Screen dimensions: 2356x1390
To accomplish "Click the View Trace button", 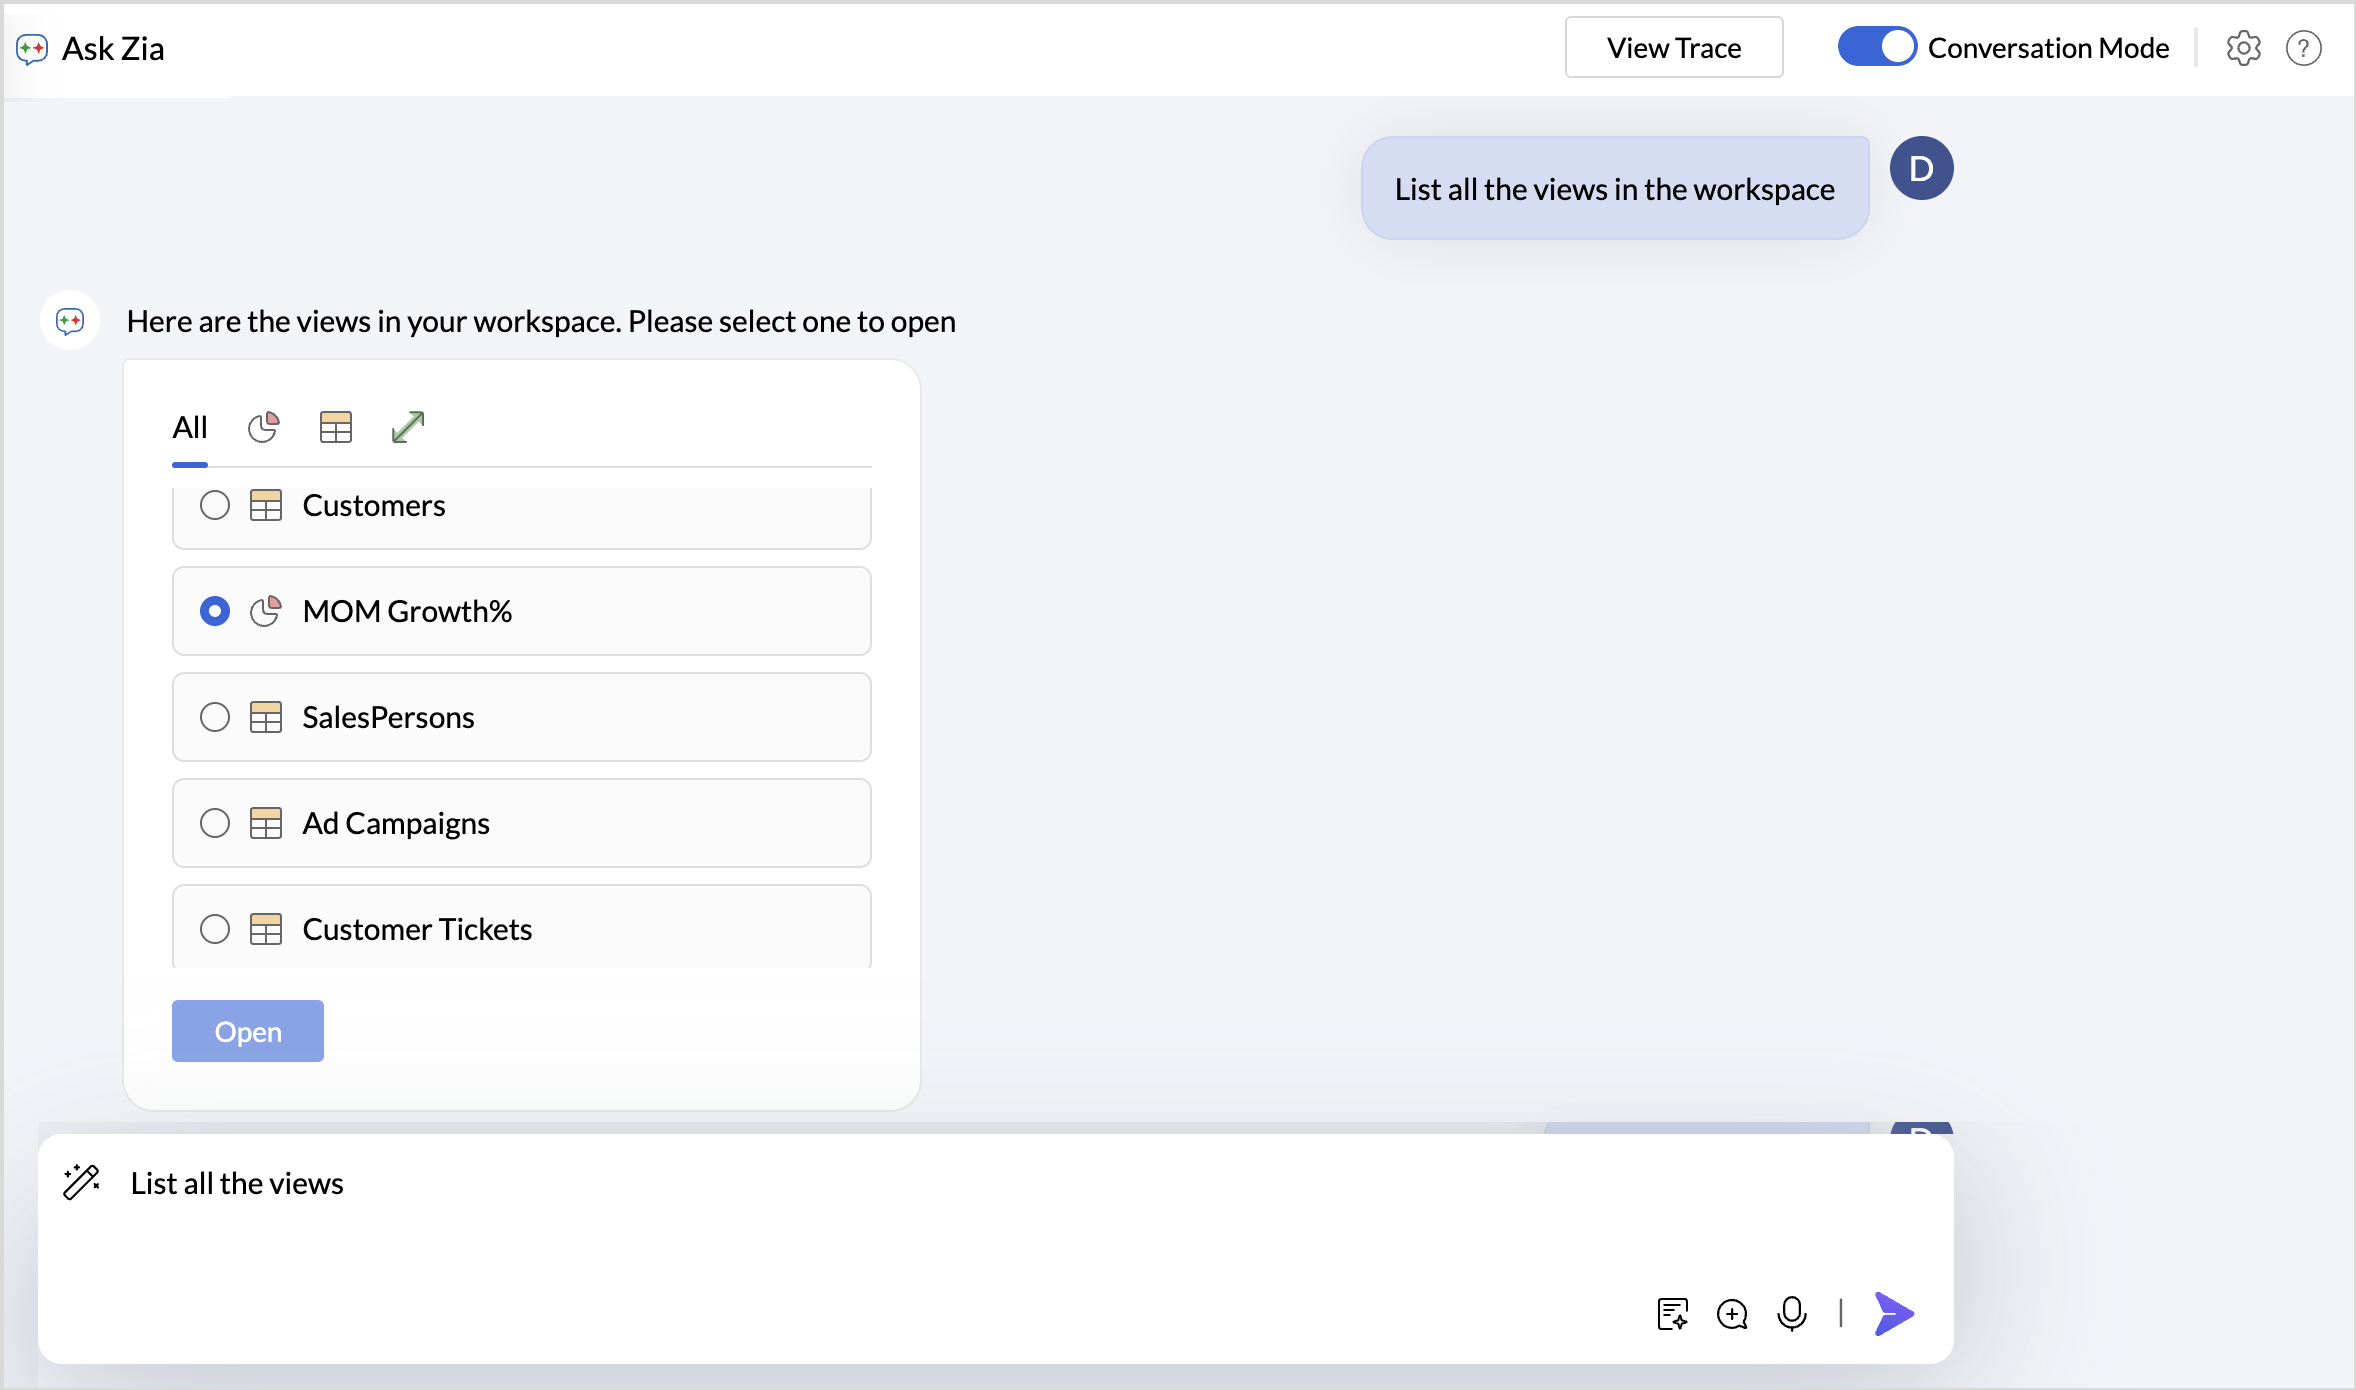I will 1673,48.
